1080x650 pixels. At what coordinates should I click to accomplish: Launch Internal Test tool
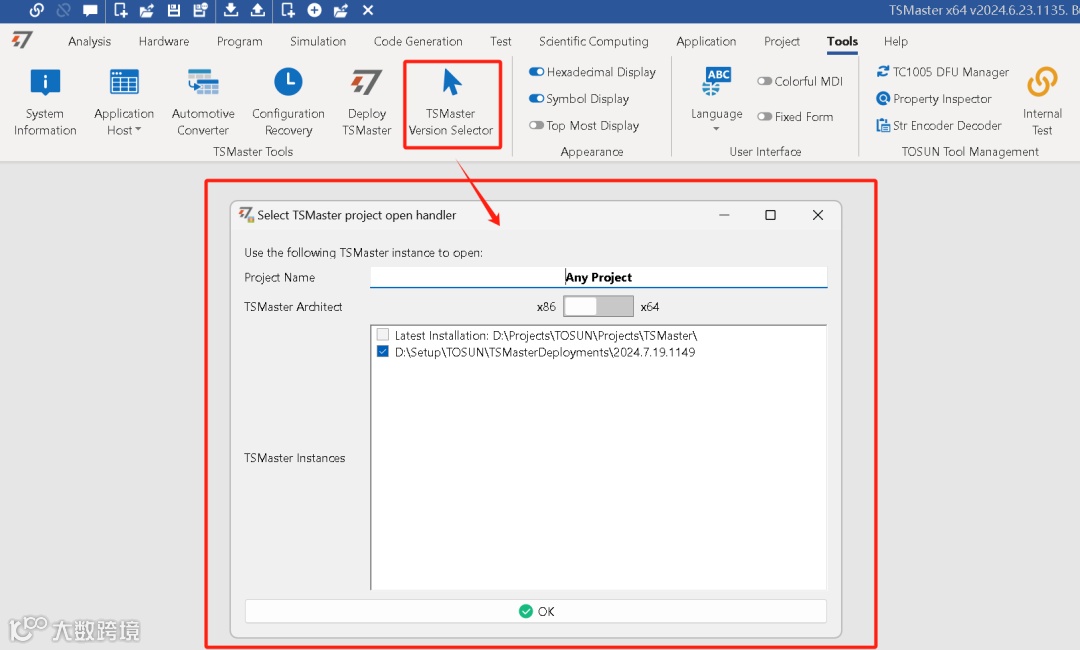(1042, 102)
